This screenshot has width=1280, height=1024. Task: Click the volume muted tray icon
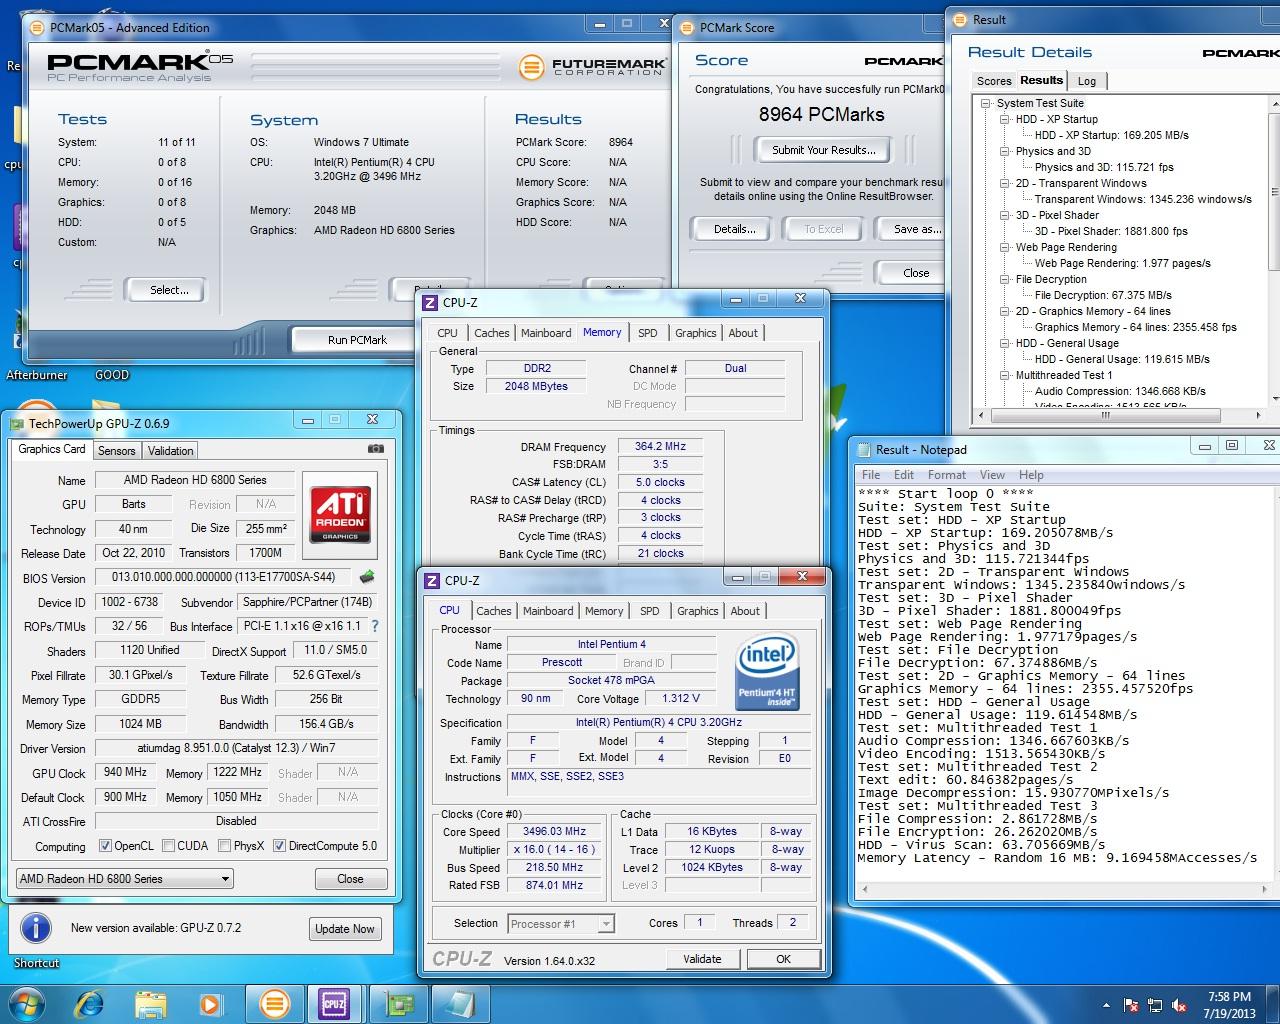[x=1181, y=1005]
